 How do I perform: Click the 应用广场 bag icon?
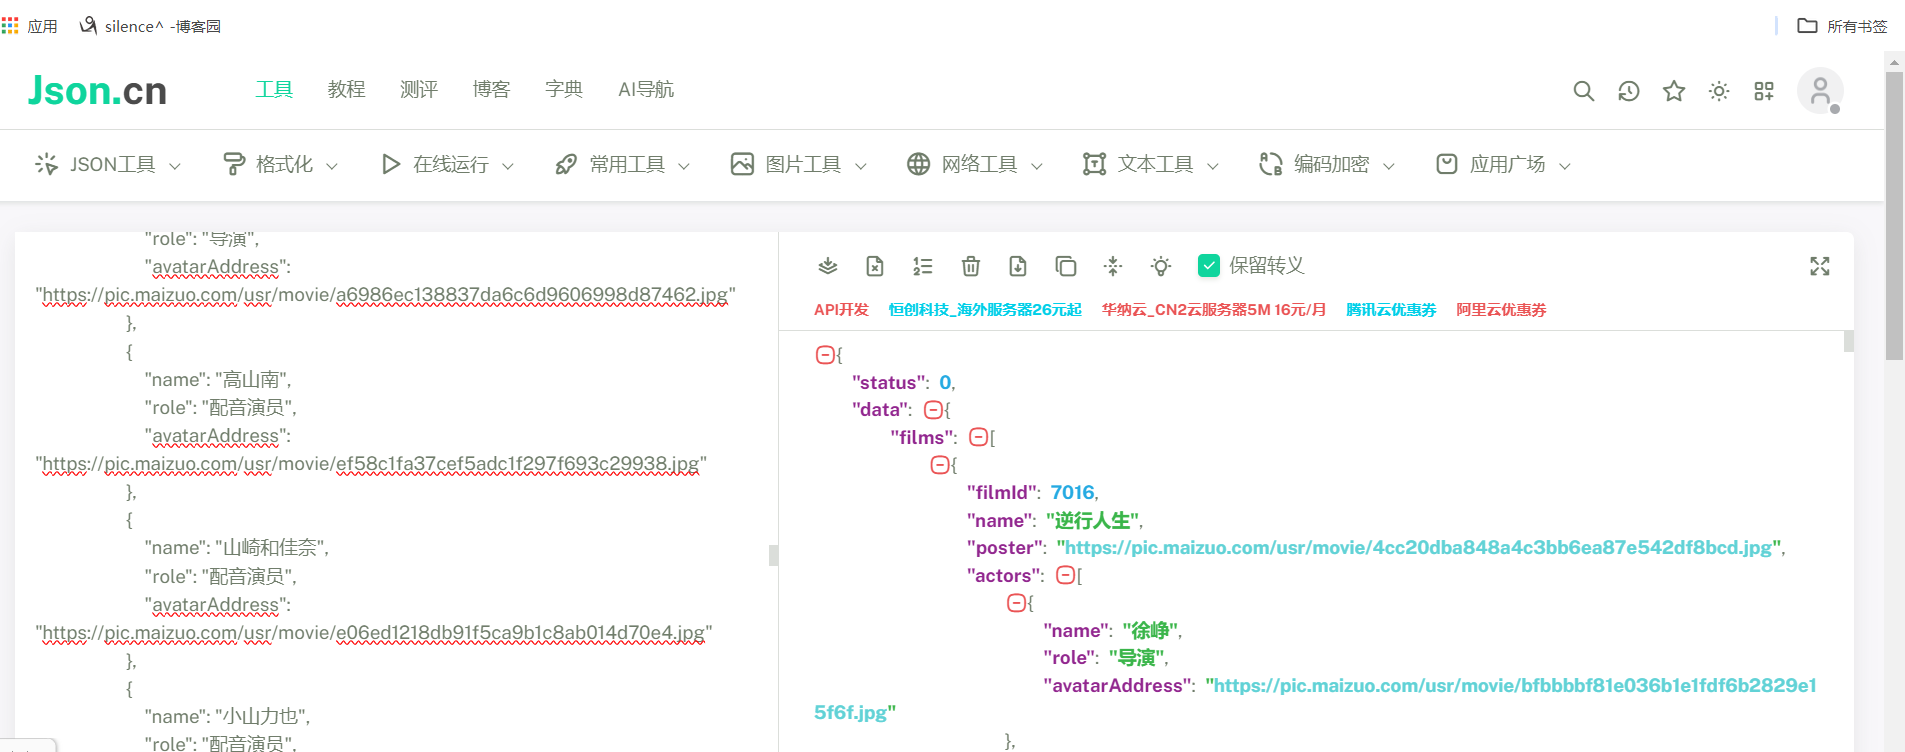click(x=1446, y=164)
